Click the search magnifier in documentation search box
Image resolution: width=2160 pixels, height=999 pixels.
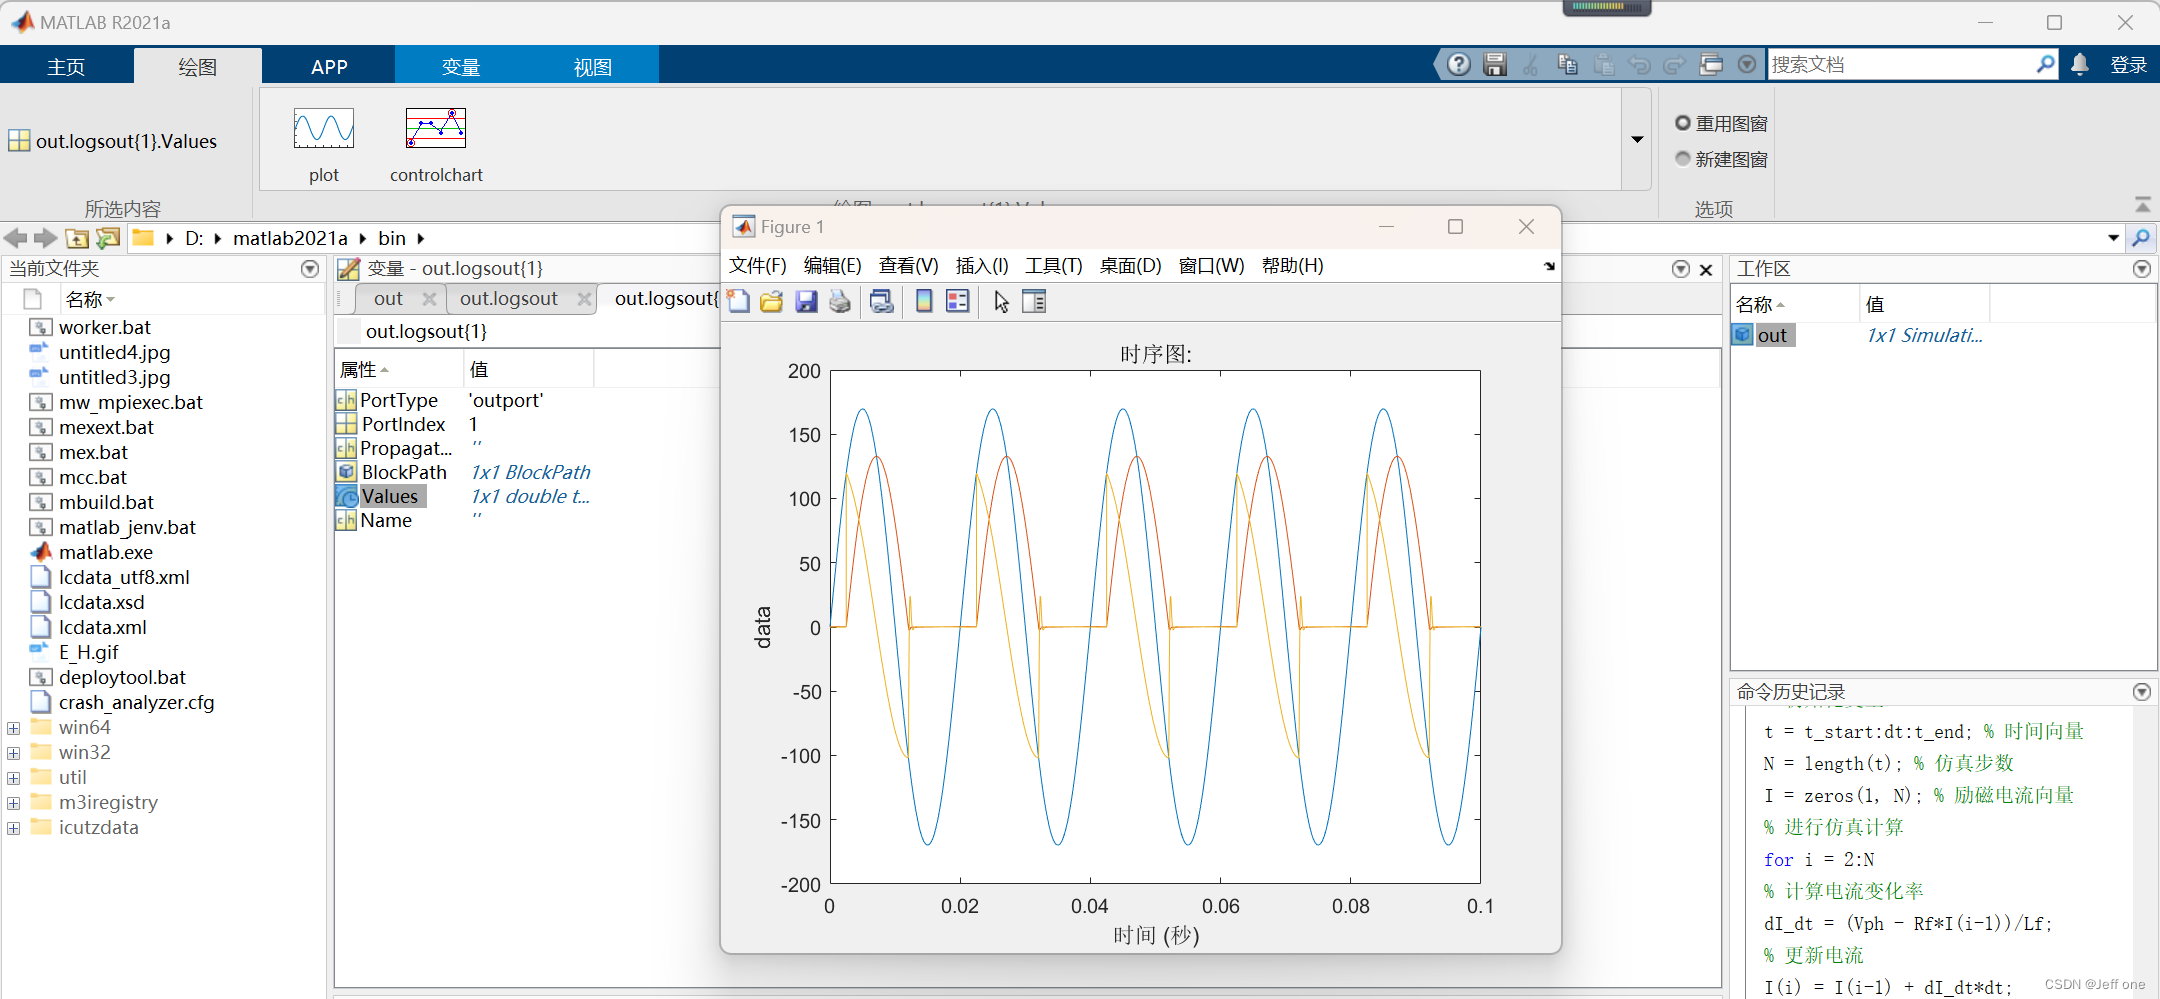(2046, 65)
